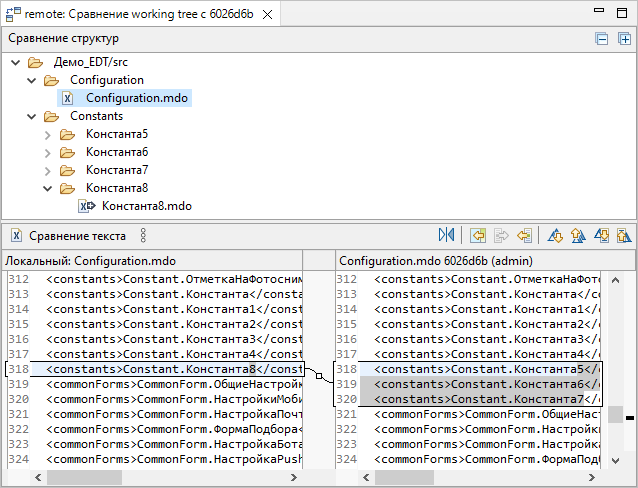Go to next difference icon
Screen dimensions: 638x488
tap(553, 236)
